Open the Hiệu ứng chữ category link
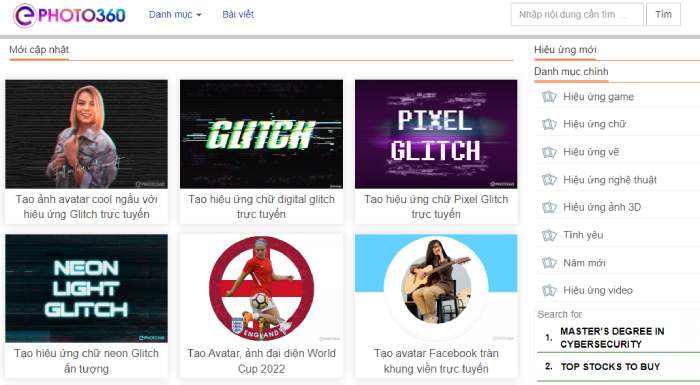 pos(594,124)
